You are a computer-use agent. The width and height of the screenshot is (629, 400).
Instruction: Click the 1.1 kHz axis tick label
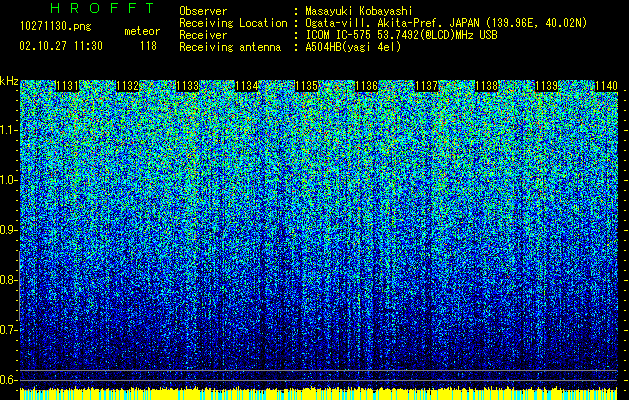click(9, 130)
